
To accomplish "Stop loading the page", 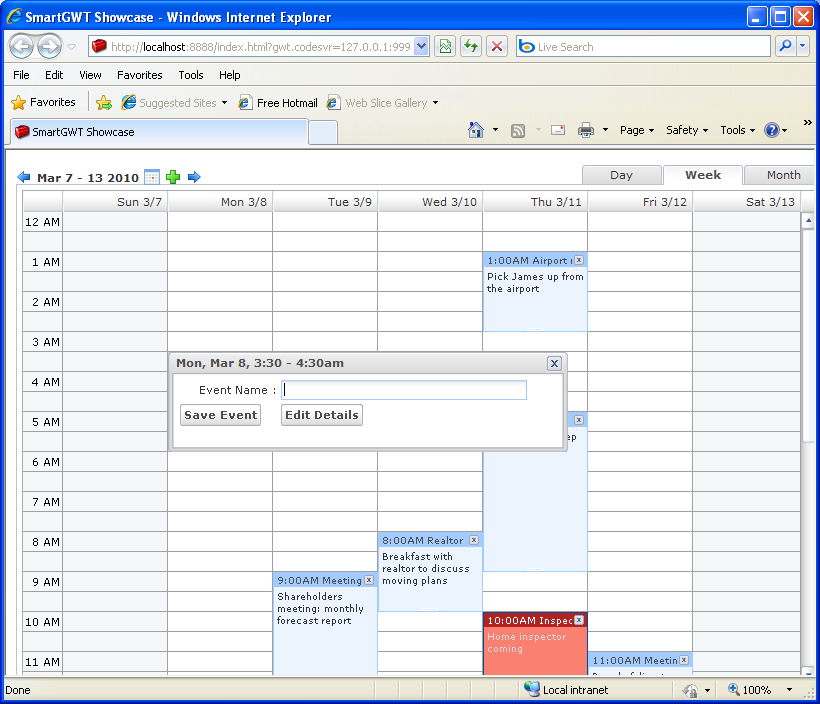I will tap(497, 47).
